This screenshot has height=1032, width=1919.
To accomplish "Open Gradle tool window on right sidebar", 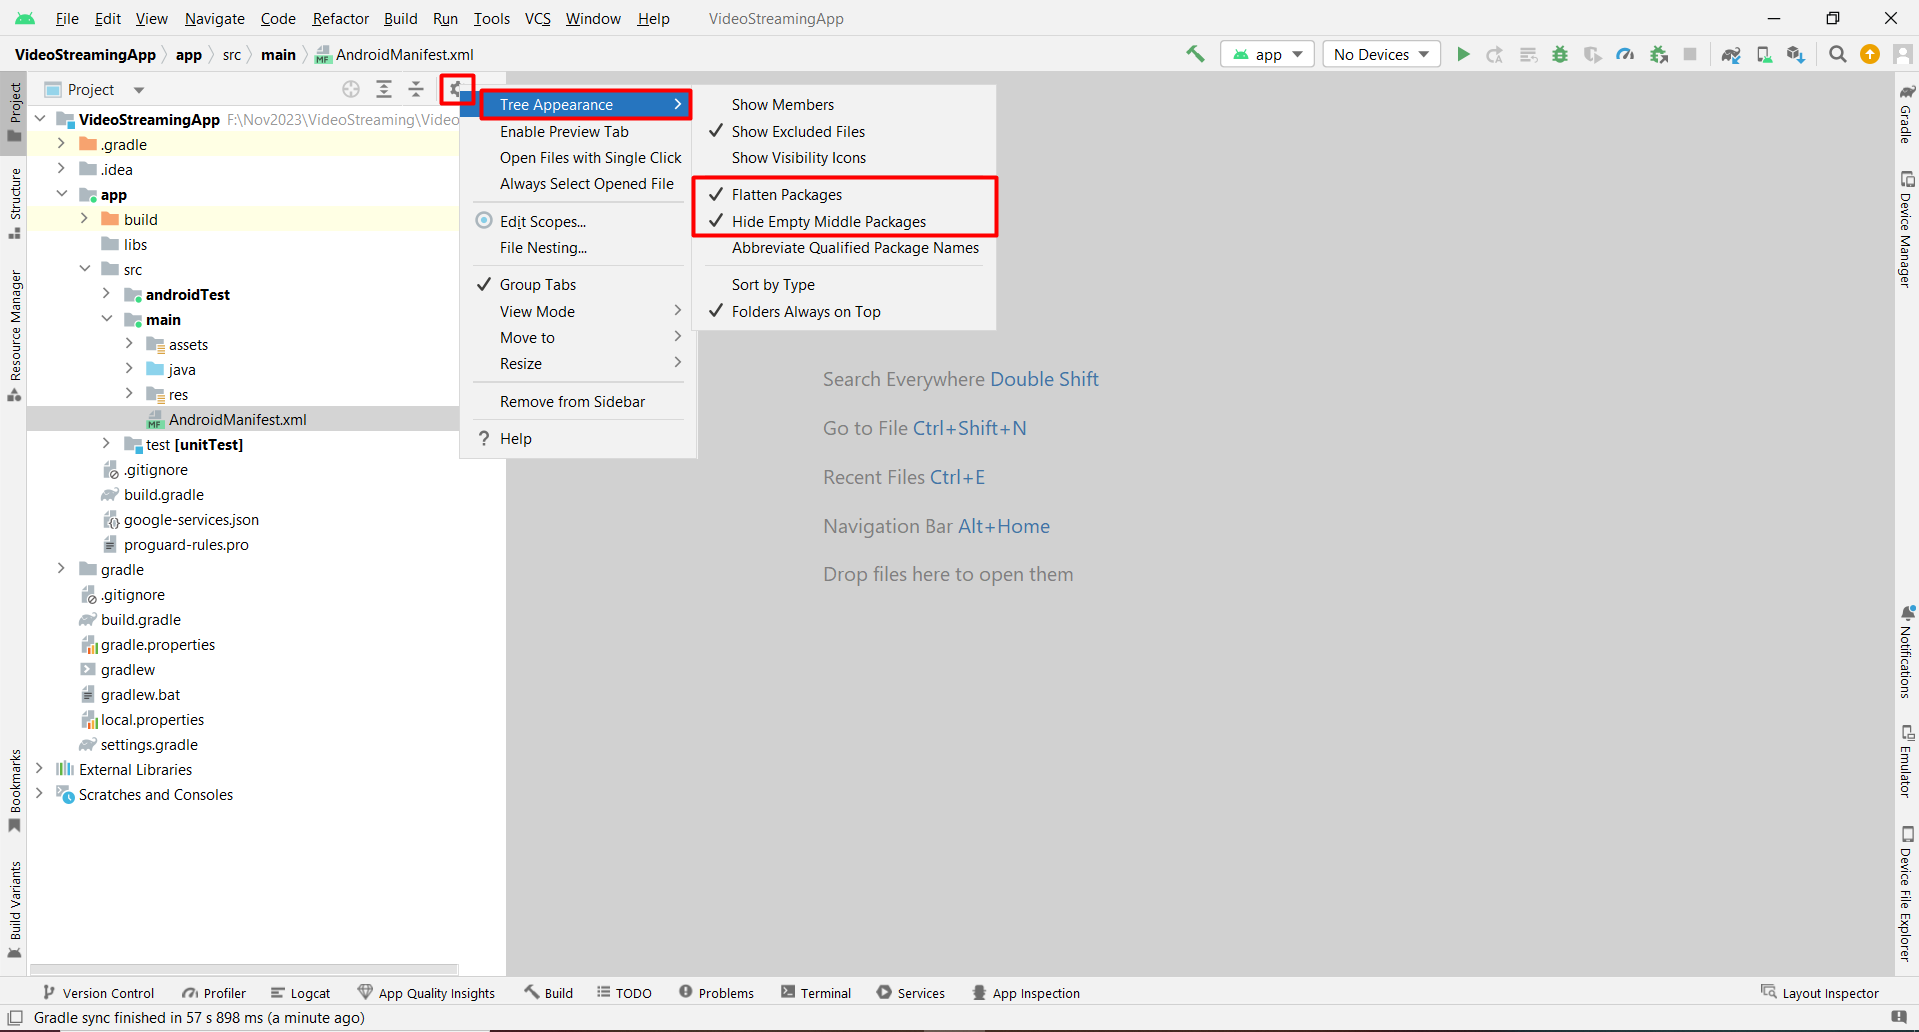I will tap(1906, 113).
